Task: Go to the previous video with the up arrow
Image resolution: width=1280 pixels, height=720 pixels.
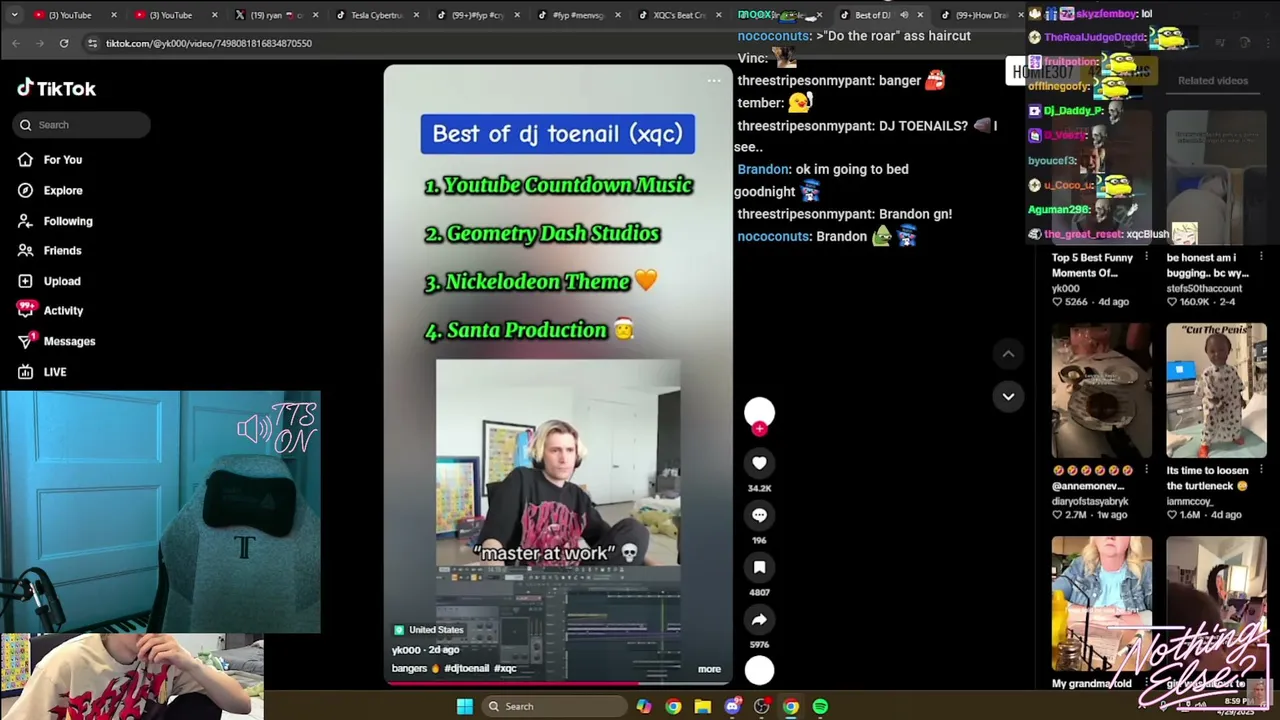Action: coord(1008,354)
